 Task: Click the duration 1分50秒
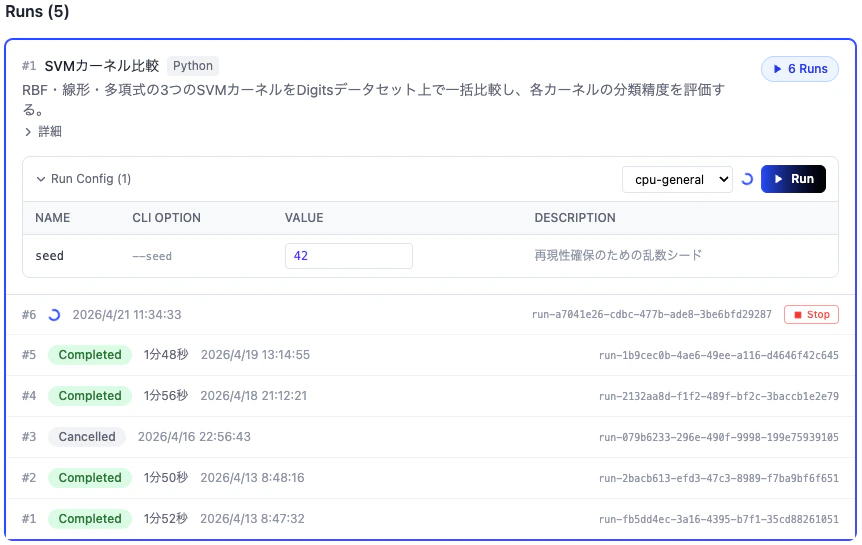166,478
